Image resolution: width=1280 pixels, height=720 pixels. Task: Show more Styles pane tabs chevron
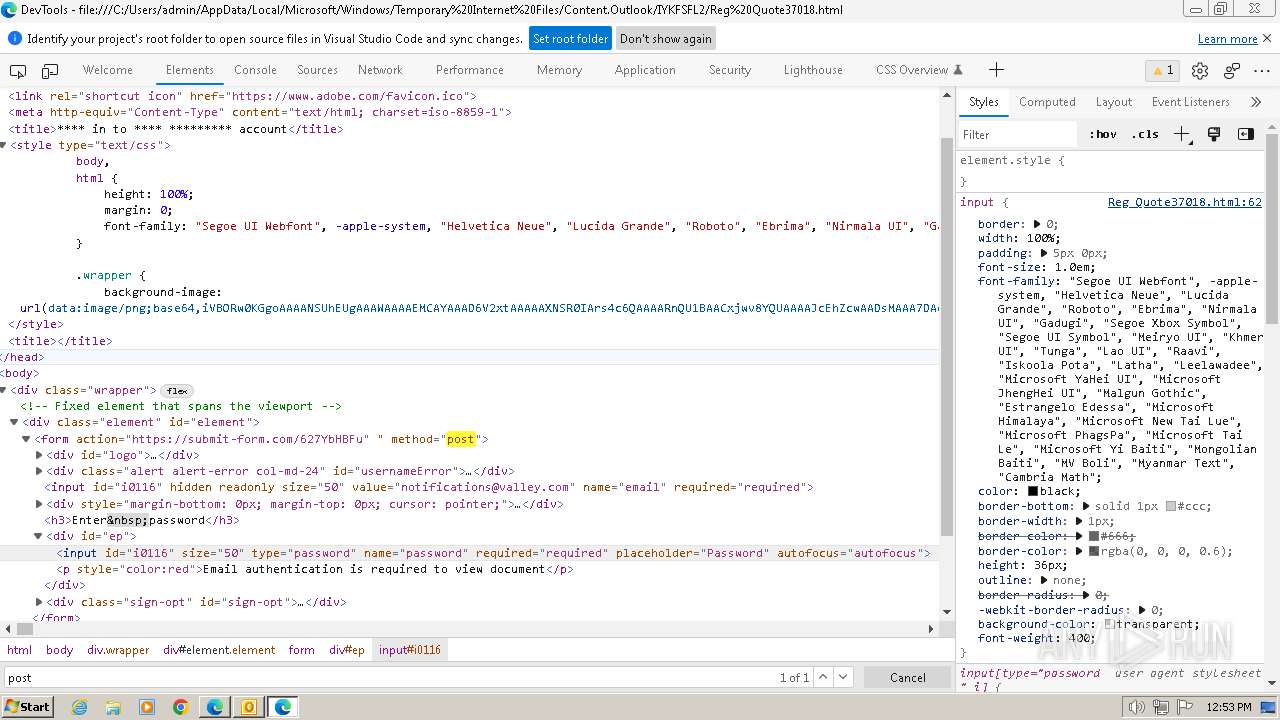click(x=1256, y=102)
